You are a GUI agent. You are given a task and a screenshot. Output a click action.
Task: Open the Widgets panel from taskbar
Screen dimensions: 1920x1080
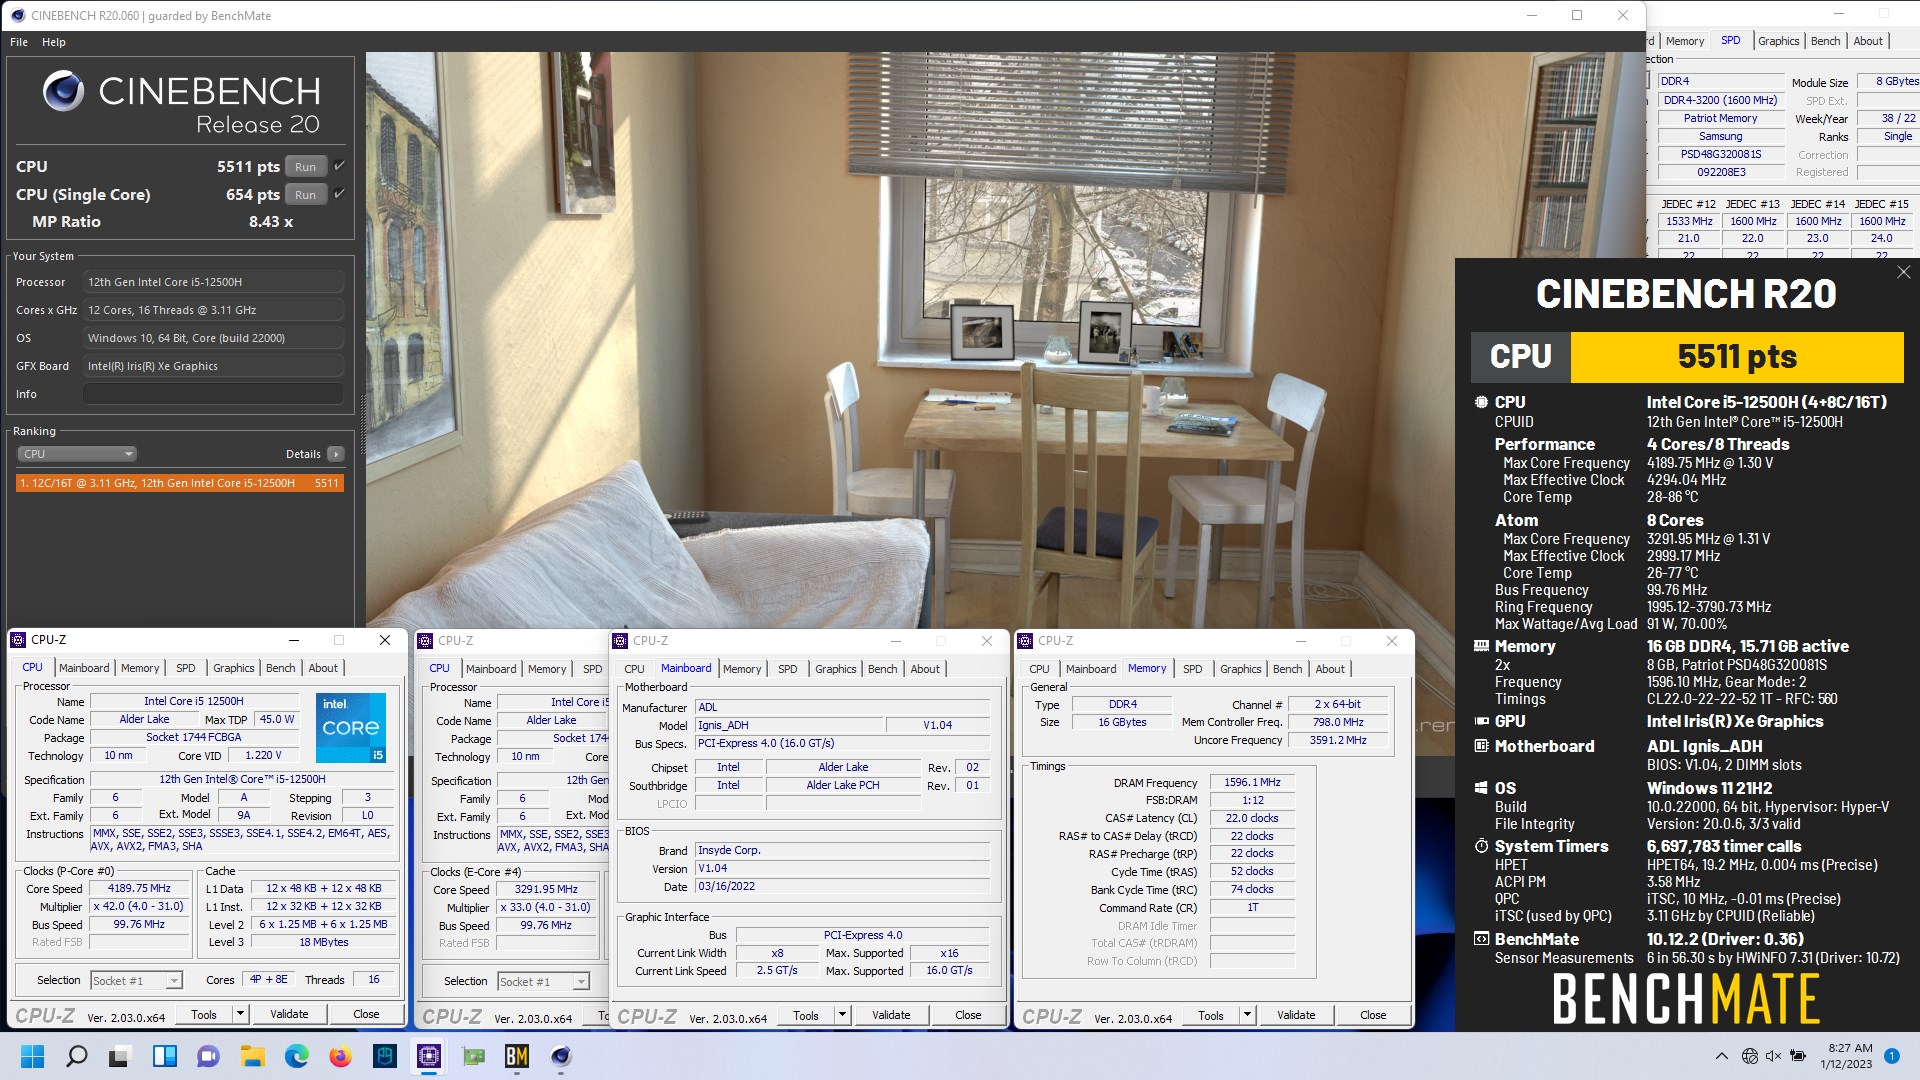pyautogui.click(x=164, y=1056)
